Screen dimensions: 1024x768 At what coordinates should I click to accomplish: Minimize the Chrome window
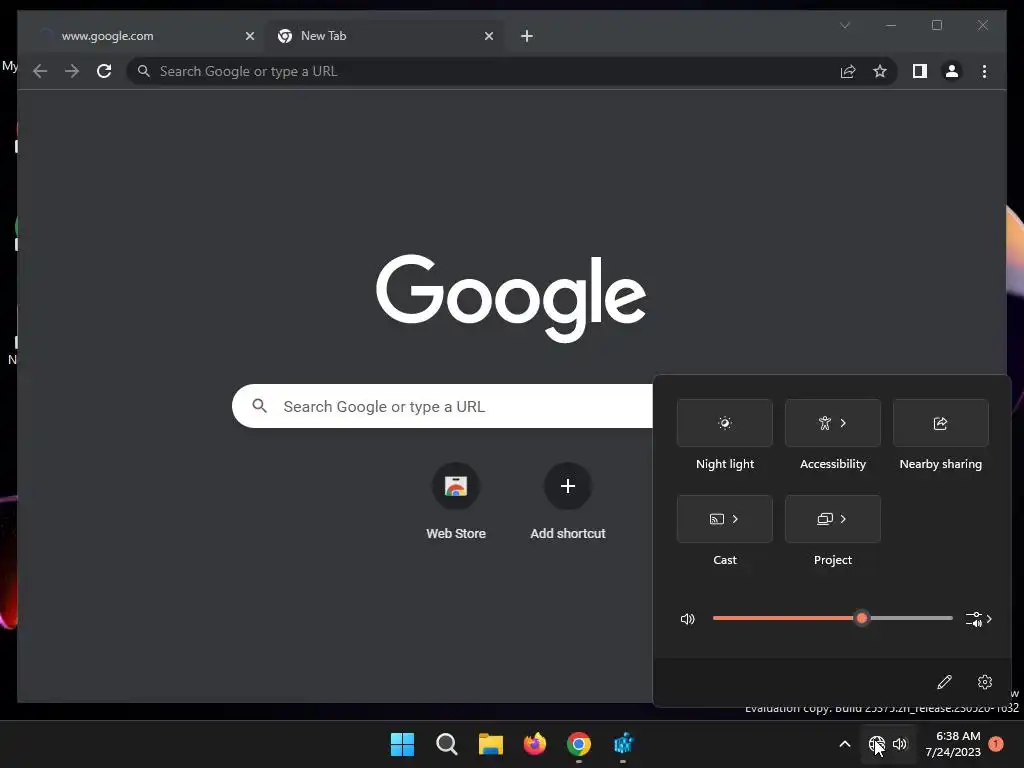[891, 25]
